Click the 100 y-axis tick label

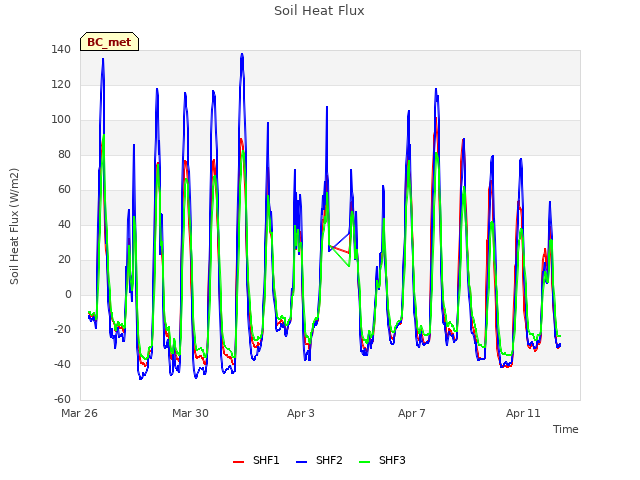click(x=61, y=120)
